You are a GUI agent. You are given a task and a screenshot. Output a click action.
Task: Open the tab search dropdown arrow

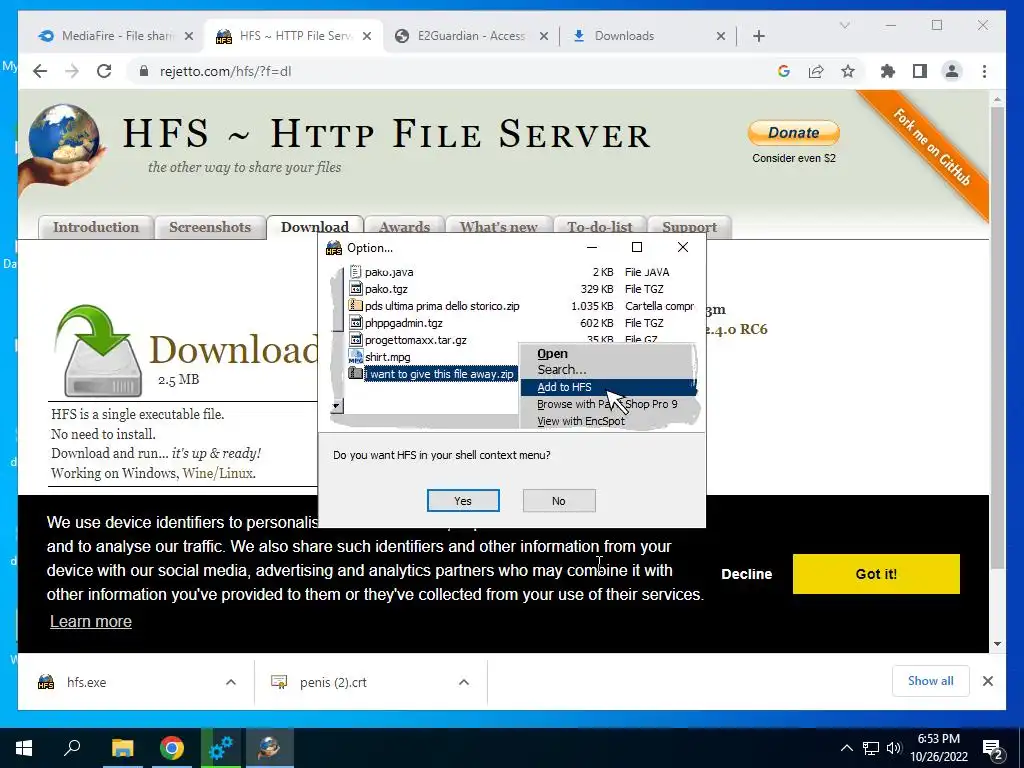[844, 25]
